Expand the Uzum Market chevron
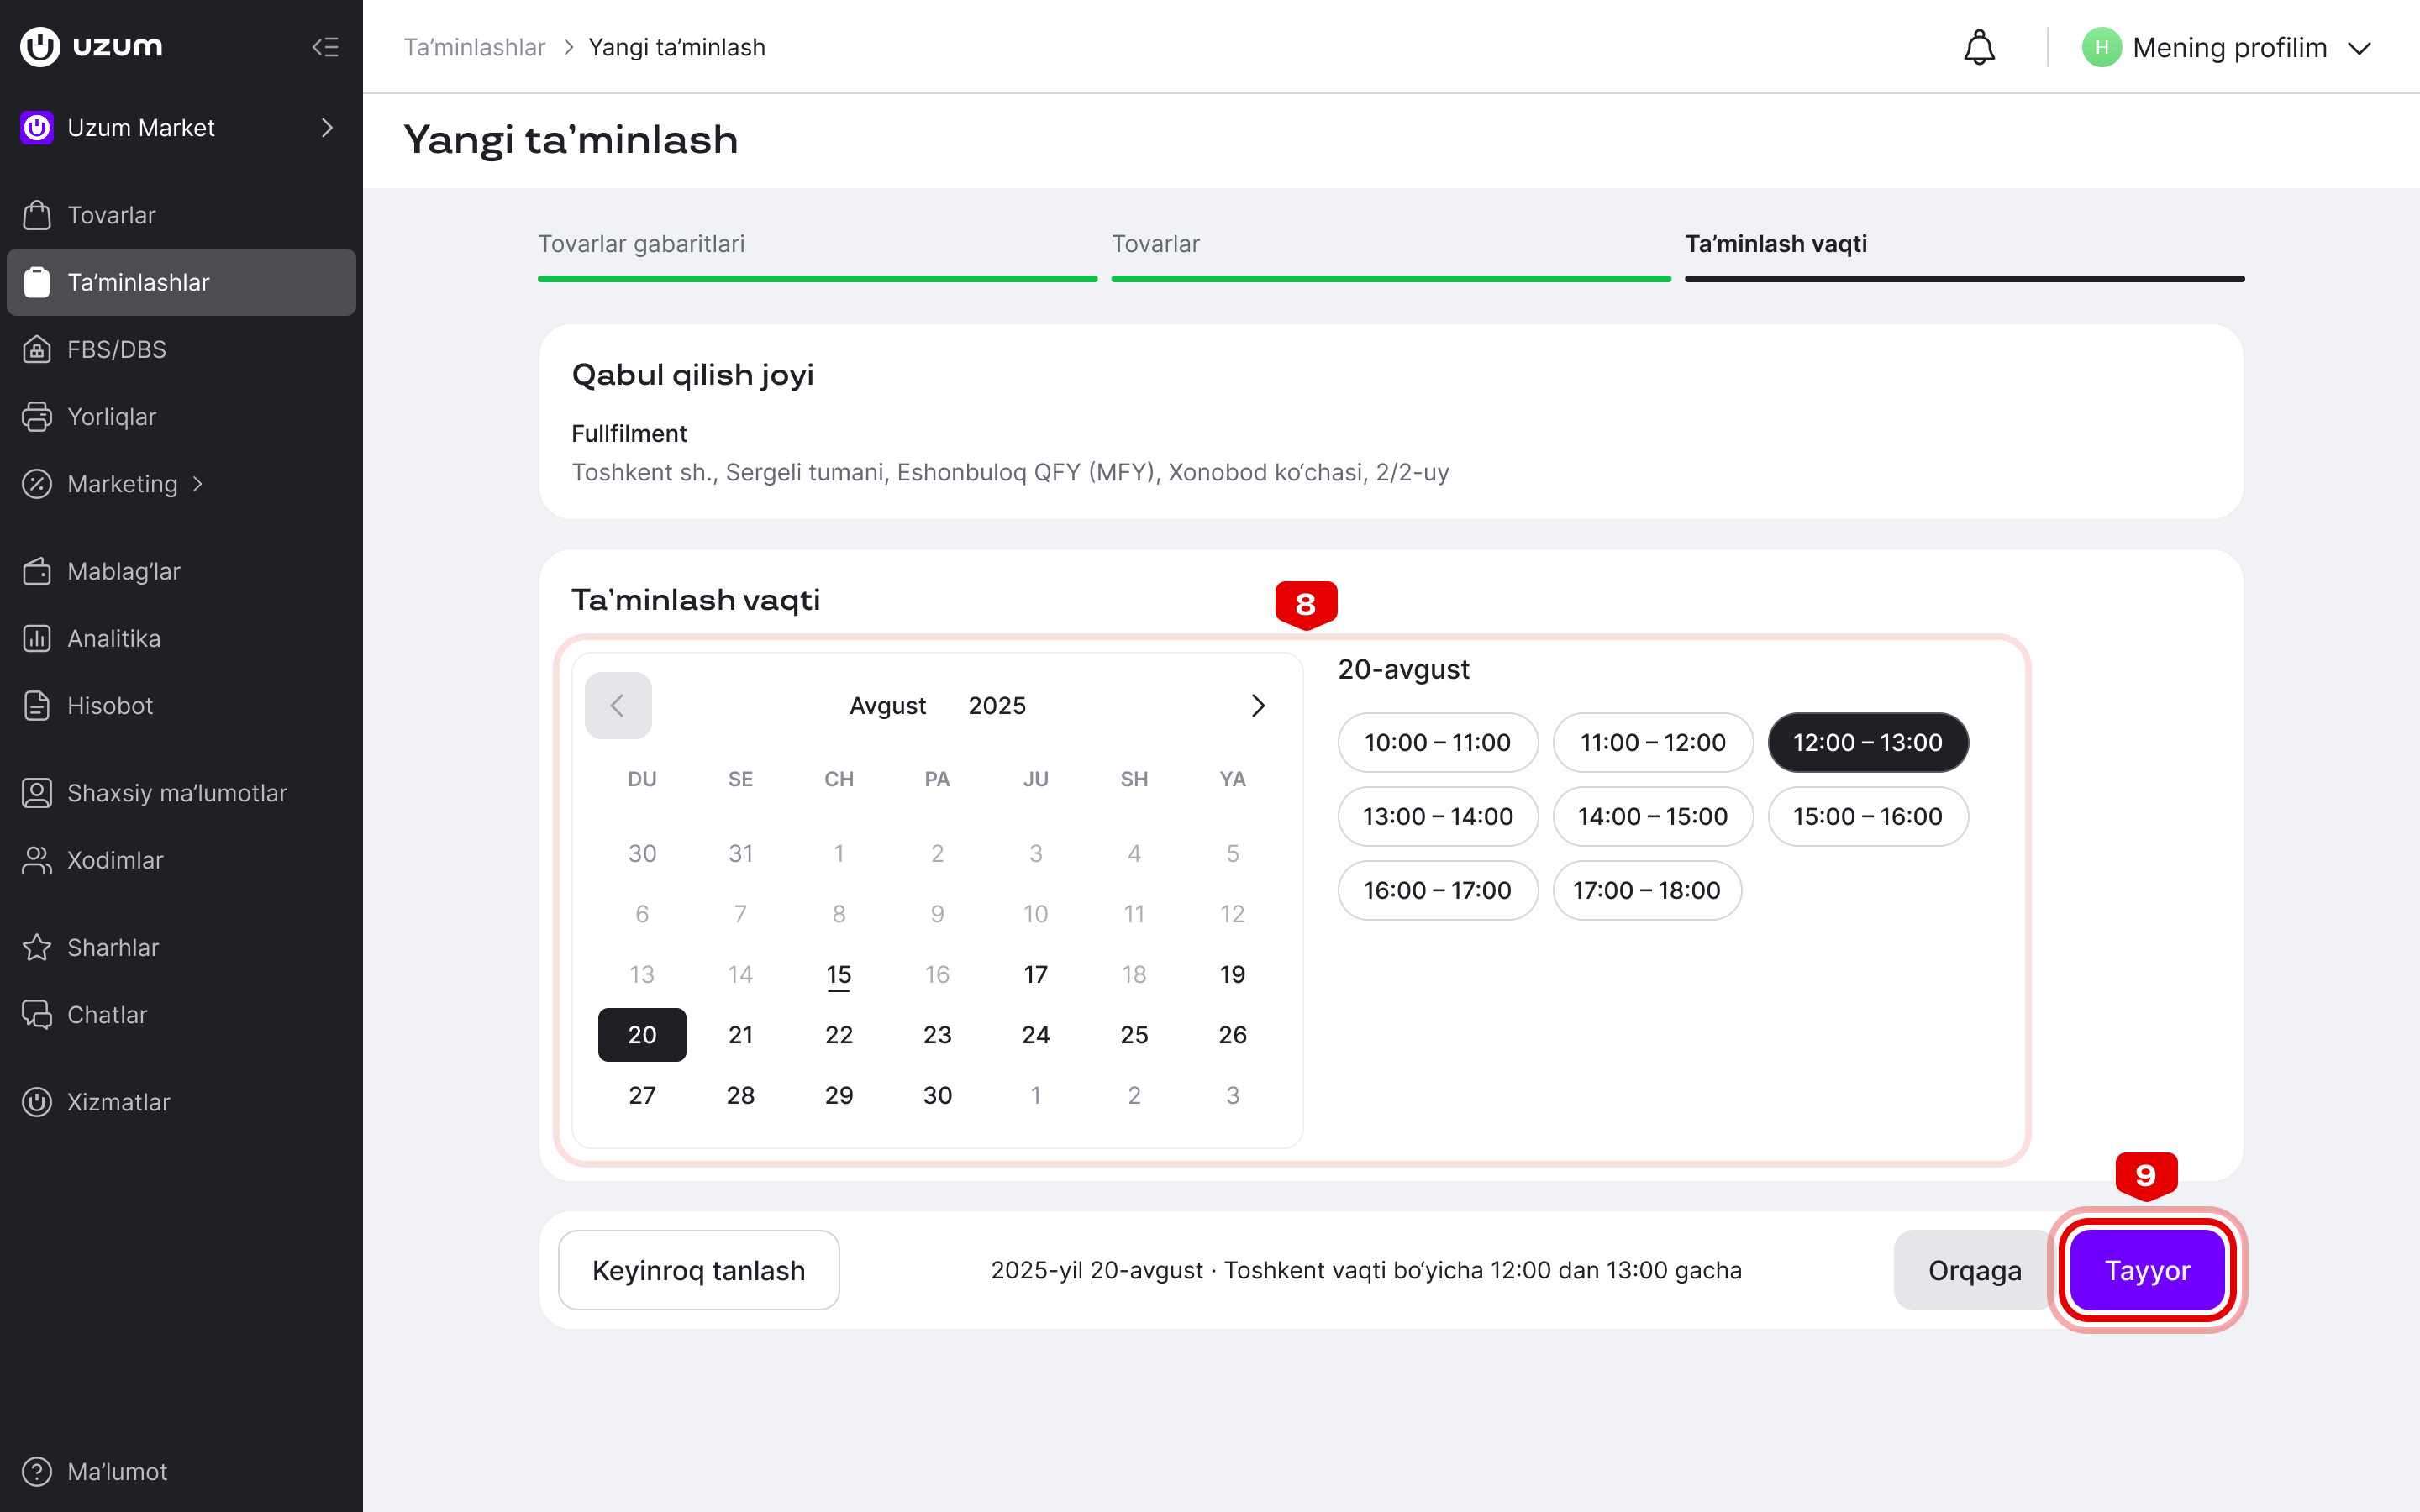Screen dimensions: 2420x1512 tap(327, 128)
